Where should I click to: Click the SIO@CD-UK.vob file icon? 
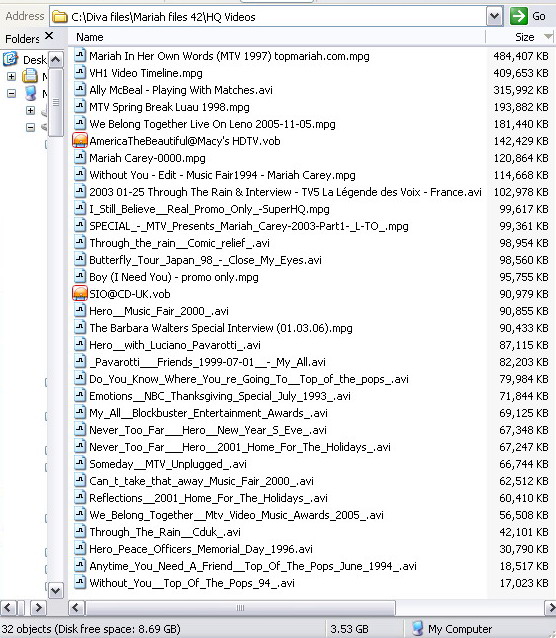coord(80,294)
